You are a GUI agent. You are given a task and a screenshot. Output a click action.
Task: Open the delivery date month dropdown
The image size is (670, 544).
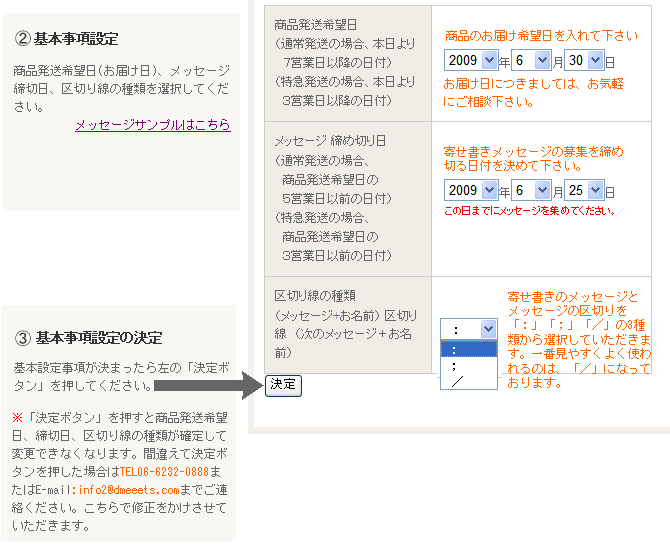(527, 60)
